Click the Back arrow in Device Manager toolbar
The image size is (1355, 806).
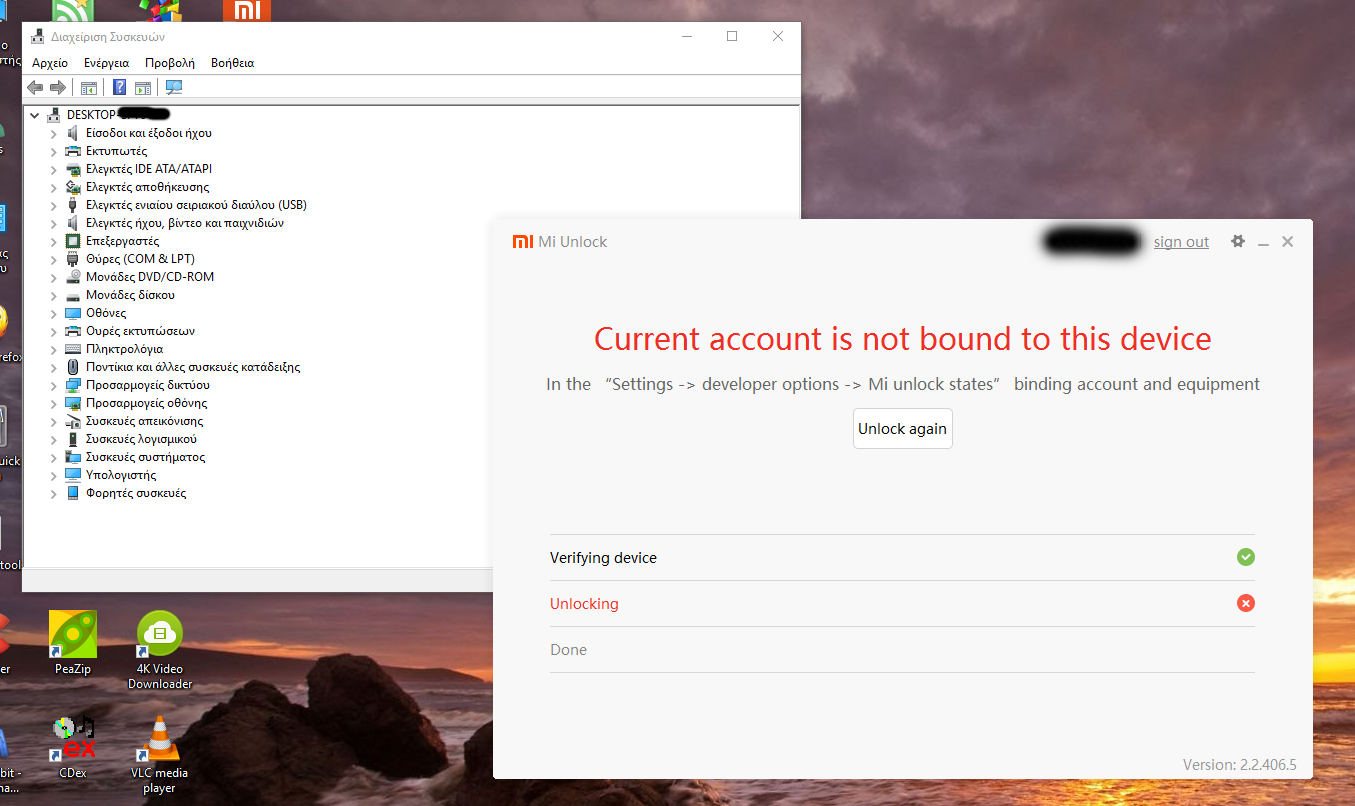35,88
